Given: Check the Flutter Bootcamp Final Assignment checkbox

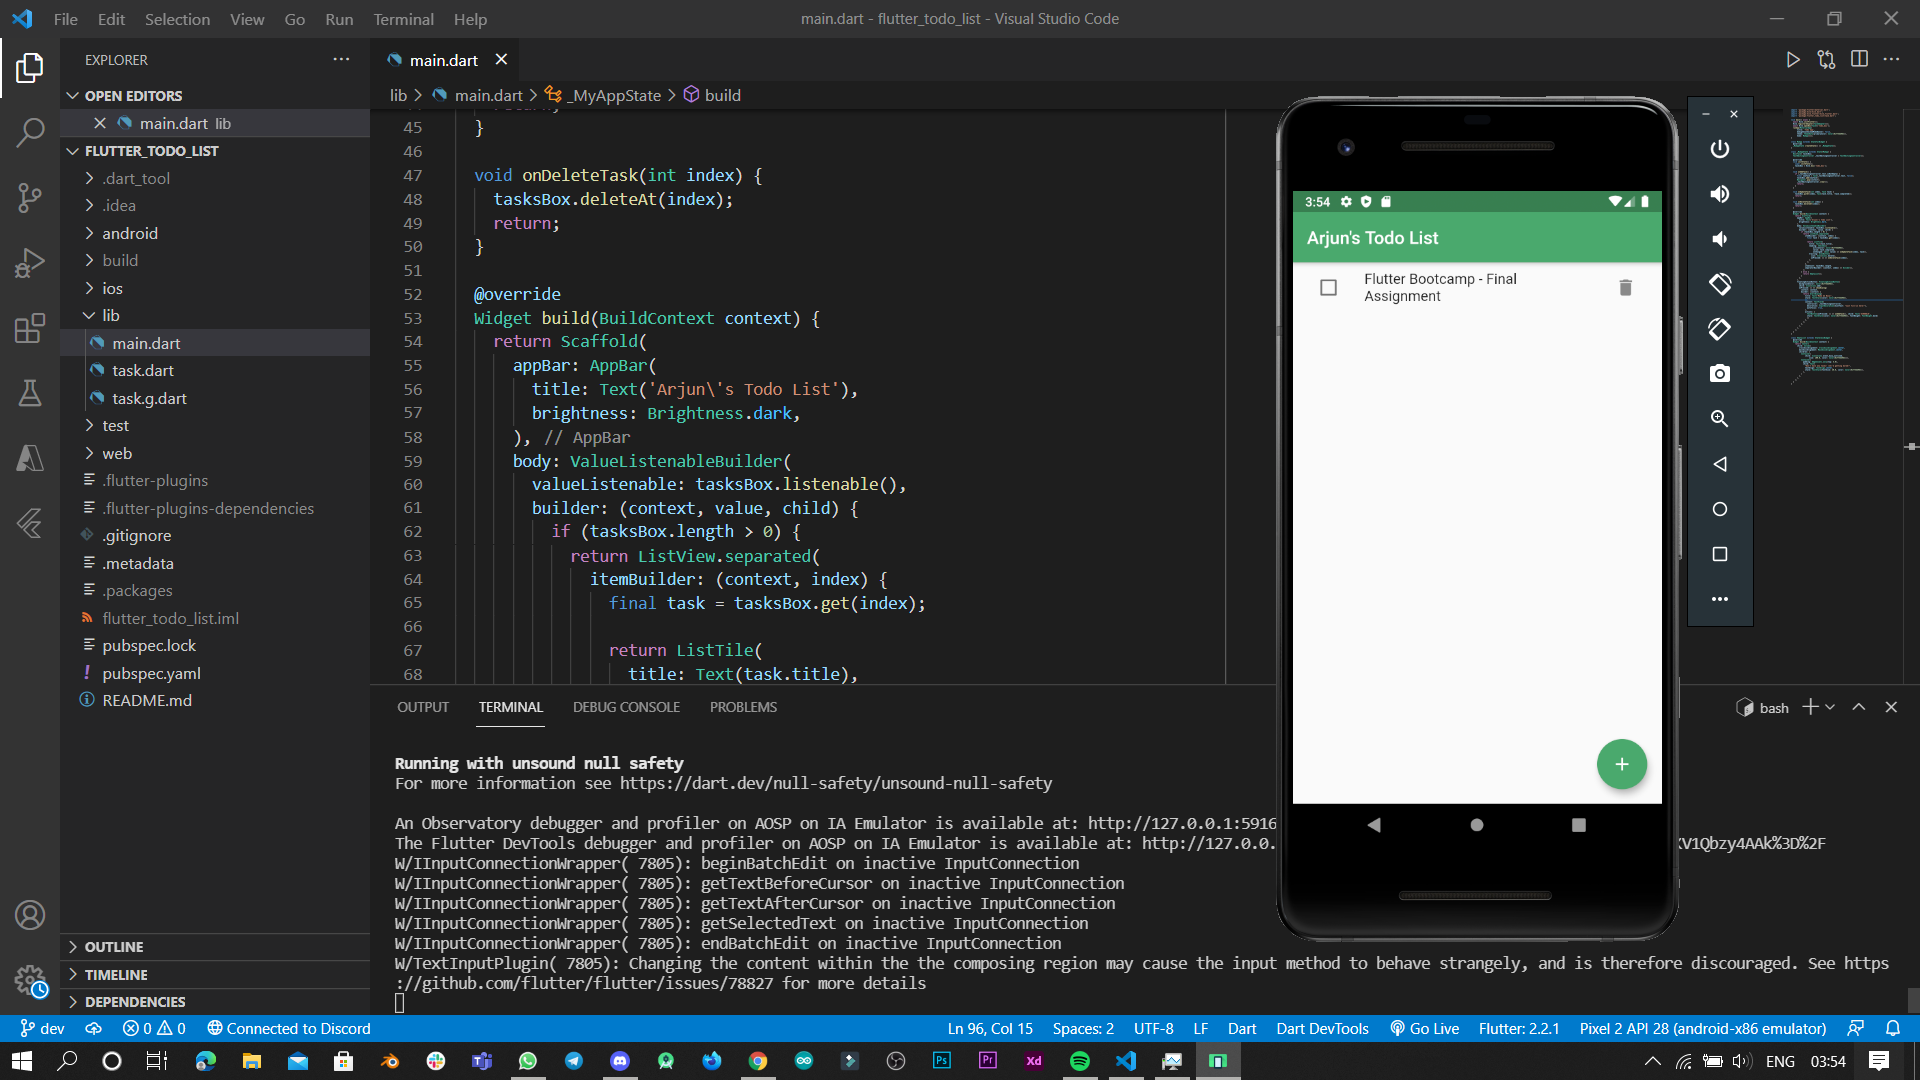Looking at the screenshot, I should (x=1328, y=288).
